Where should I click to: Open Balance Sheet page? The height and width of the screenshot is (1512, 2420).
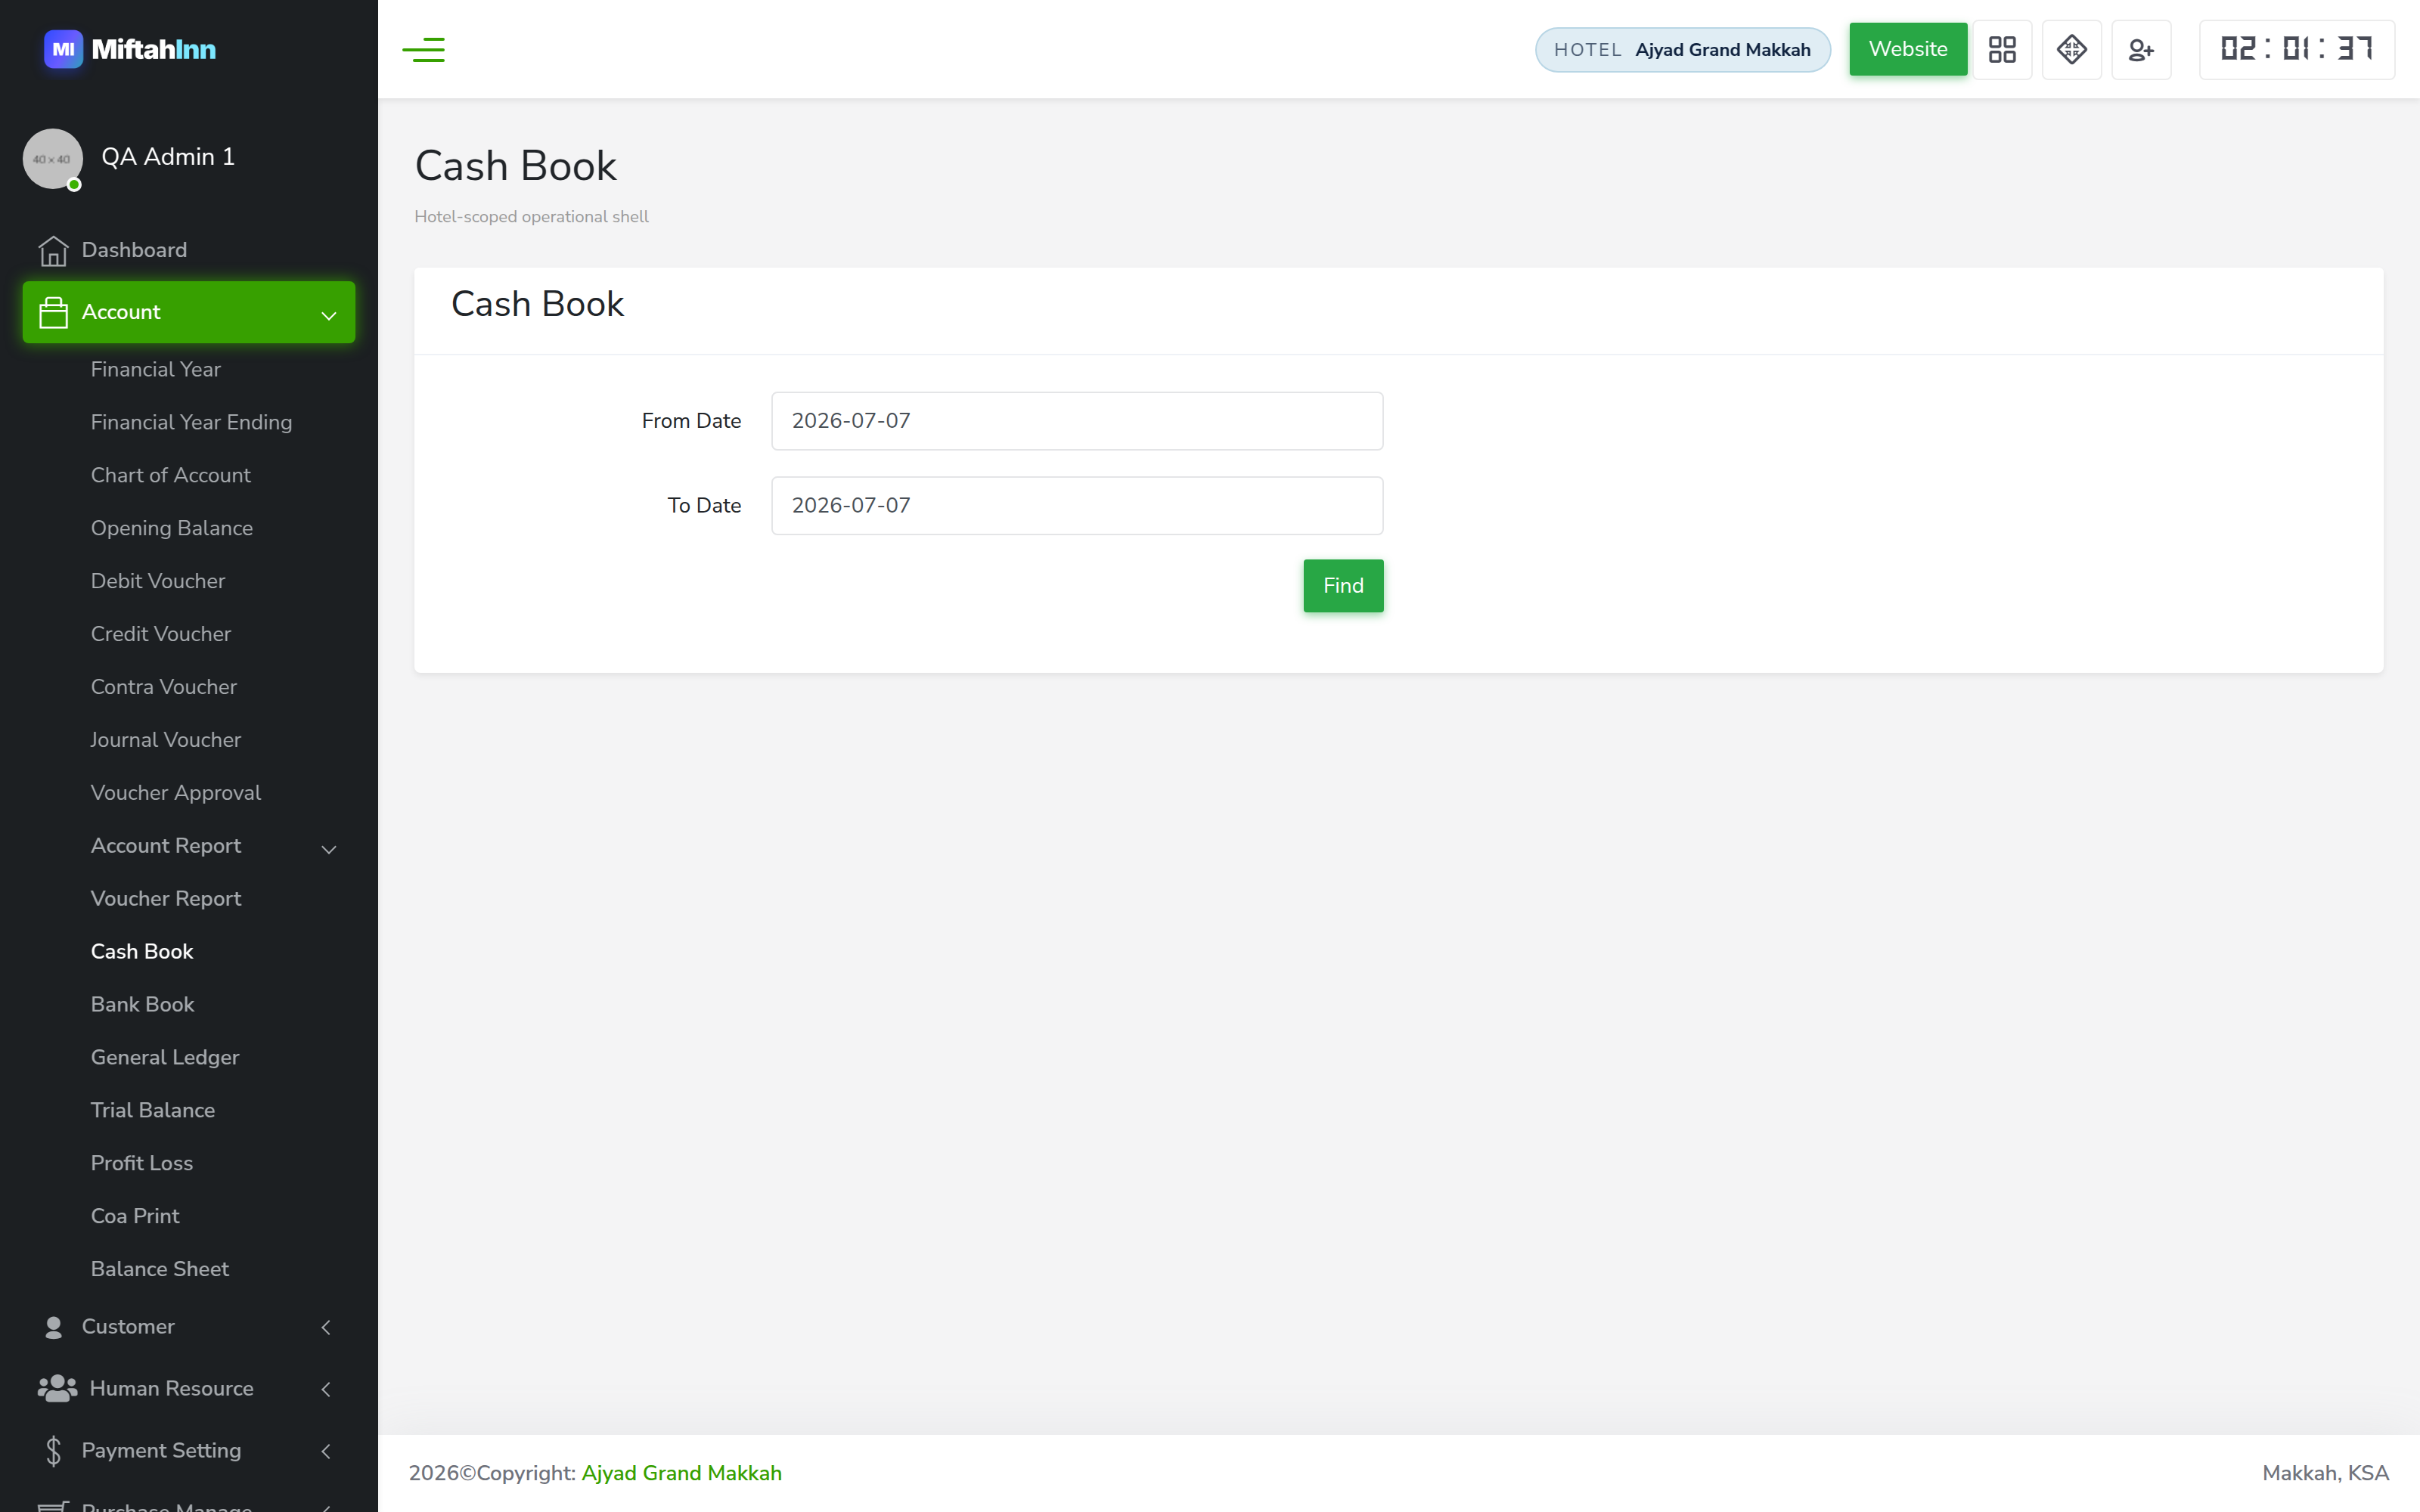160,1269
